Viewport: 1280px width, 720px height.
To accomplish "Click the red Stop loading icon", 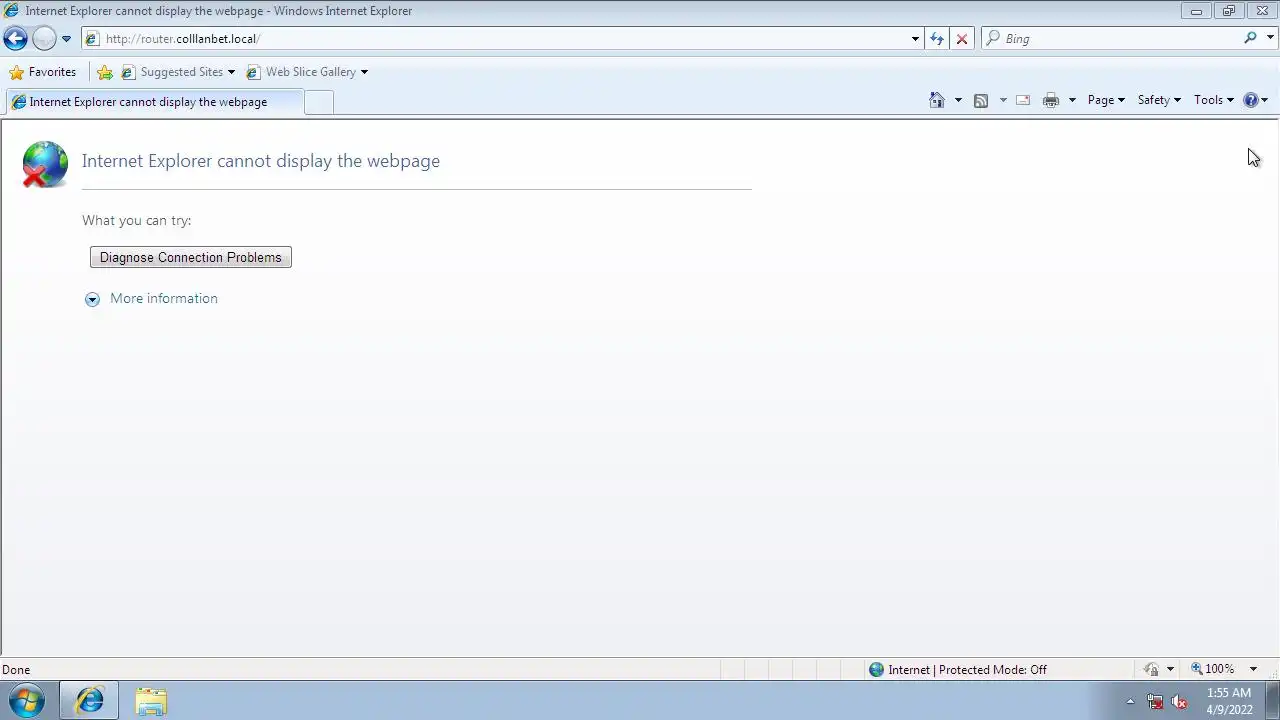I will tap(962, 39).
